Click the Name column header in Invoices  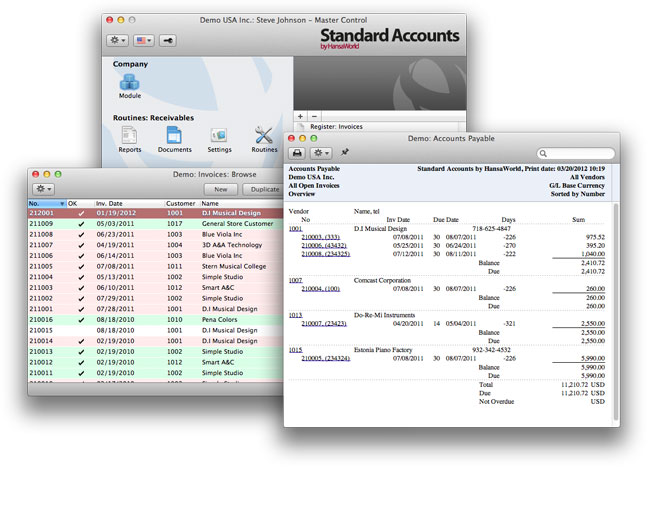point(241,204)
